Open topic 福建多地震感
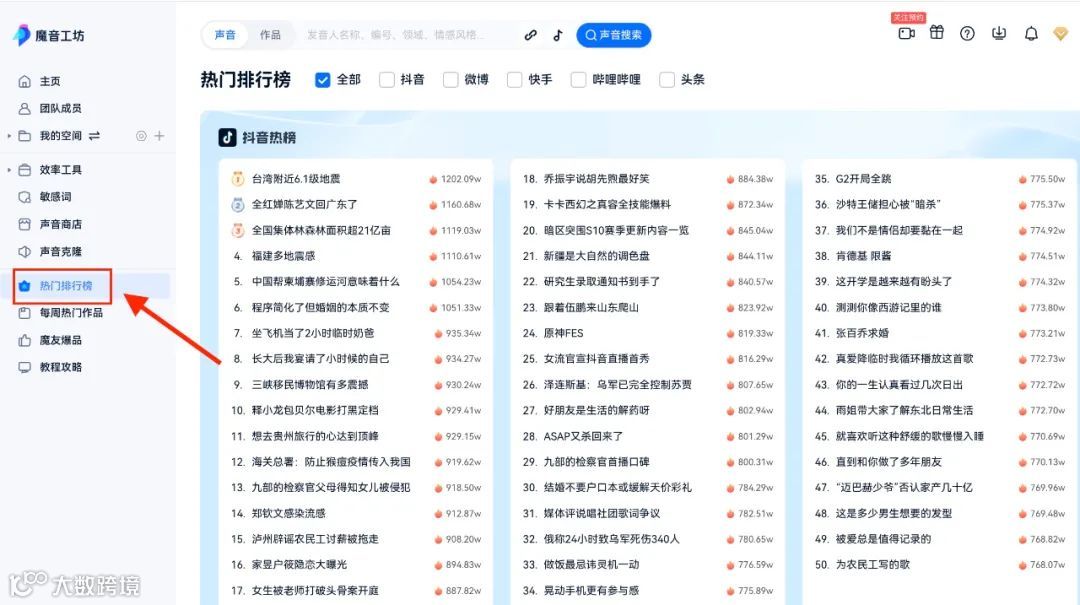 point(283,256)
